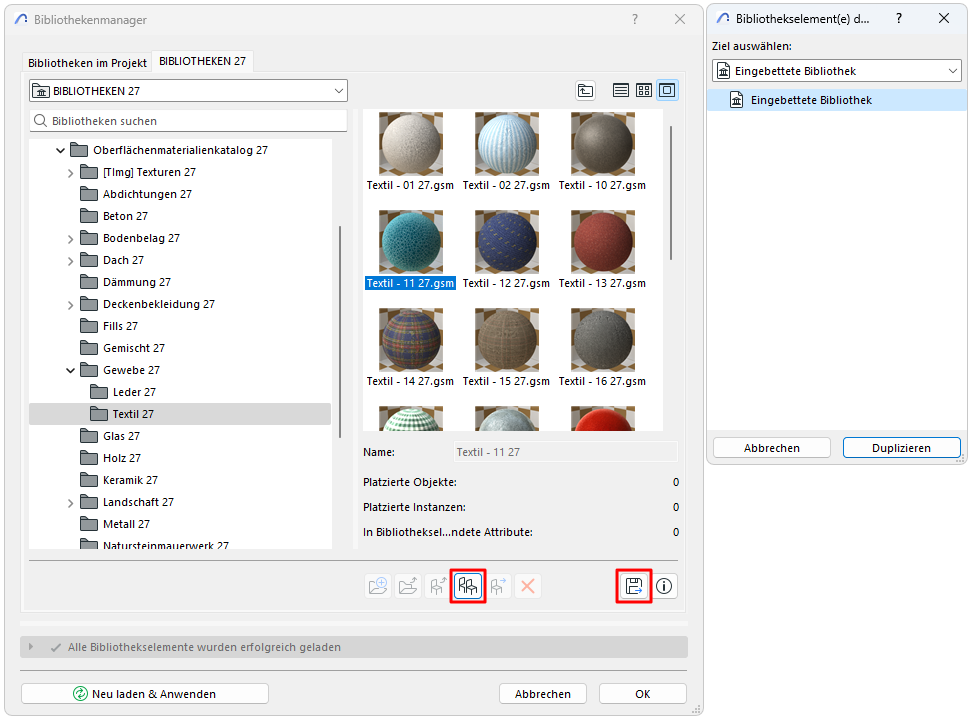Go up one folder level icon

(x=585, y=90)
